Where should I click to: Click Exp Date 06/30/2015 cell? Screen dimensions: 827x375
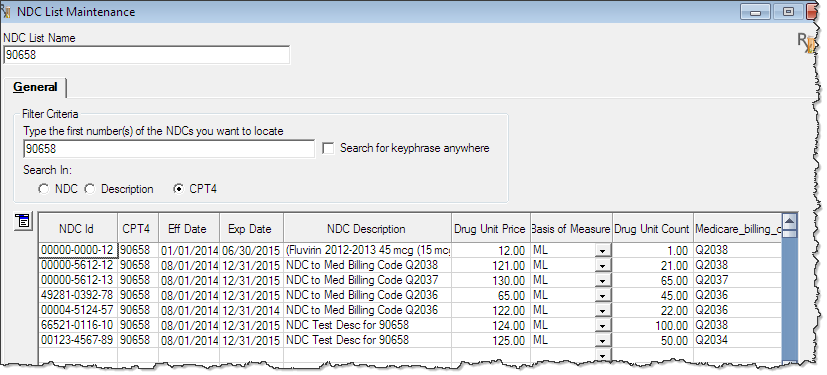coord(251,250)
